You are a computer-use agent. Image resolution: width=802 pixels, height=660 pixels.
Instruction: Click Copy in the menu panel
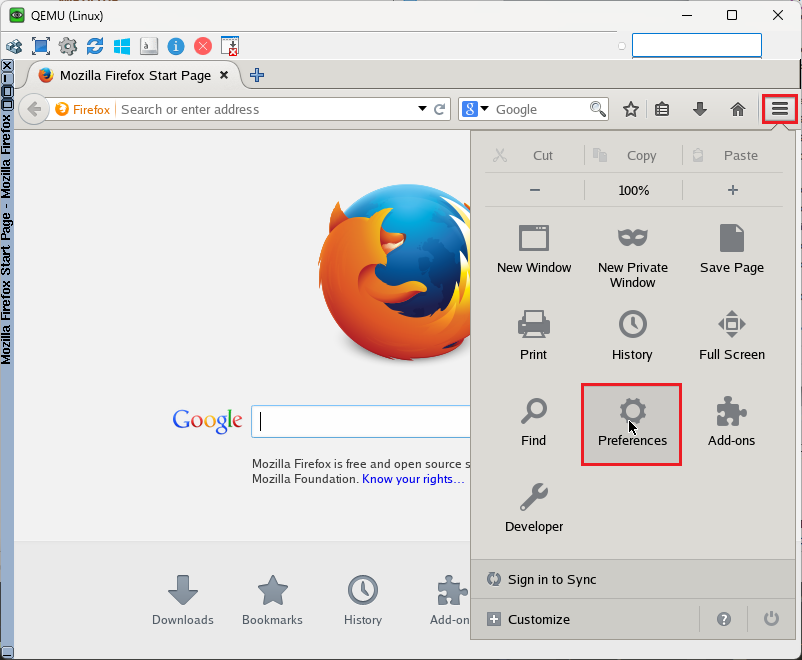pos(633,156)
